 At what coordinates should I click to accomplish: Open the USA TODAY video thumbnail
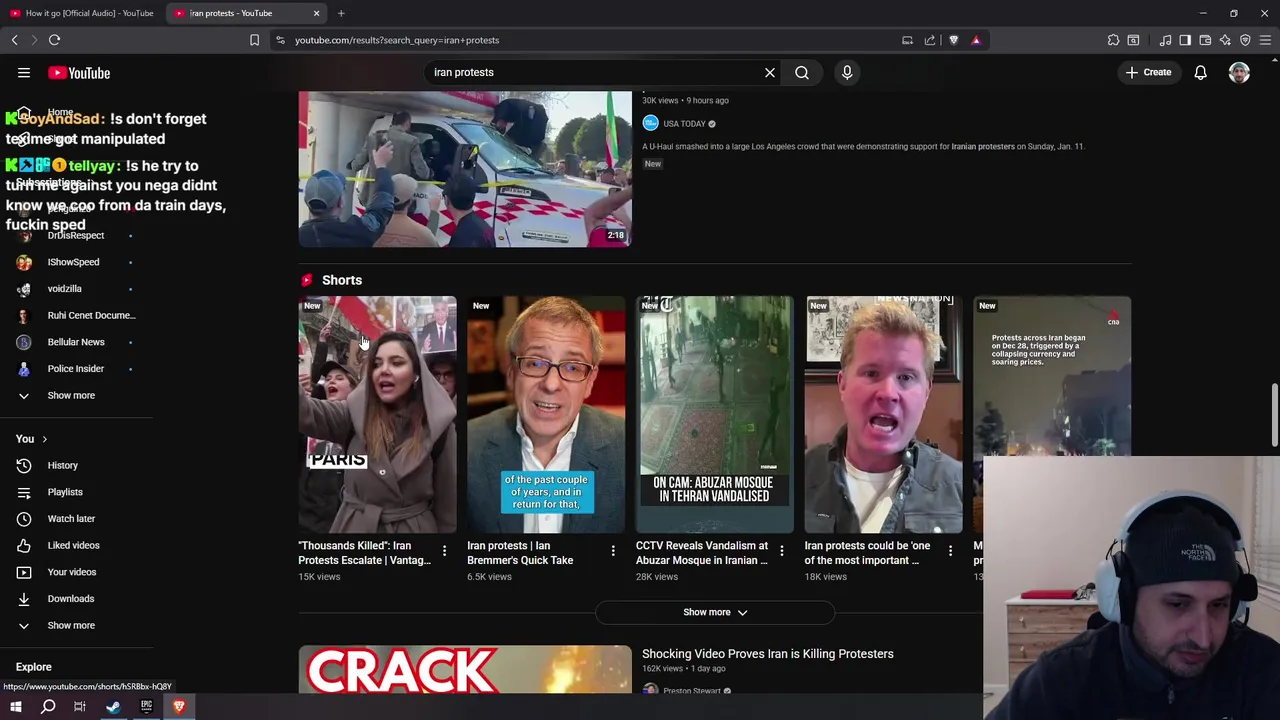[465, 169]
